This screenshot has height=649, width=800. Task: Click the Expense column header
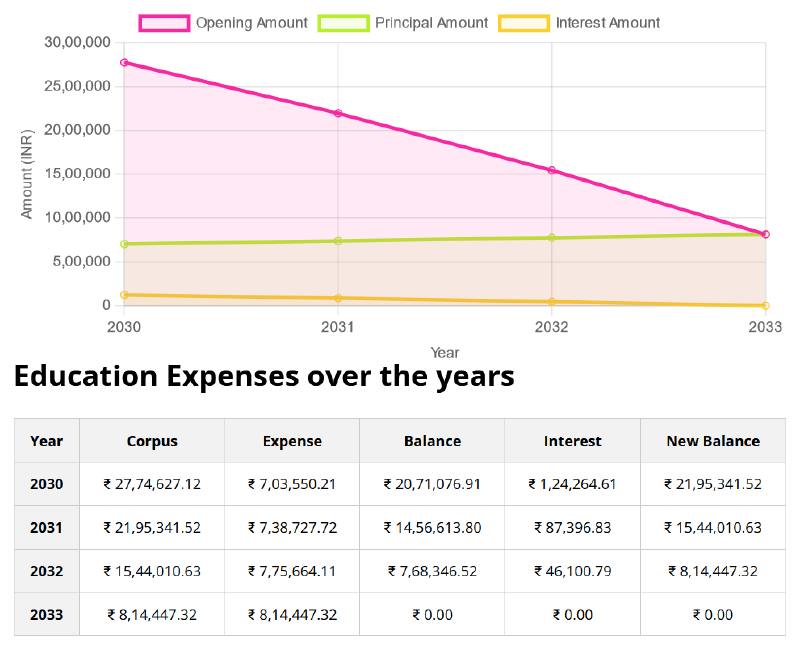(292, 441)
